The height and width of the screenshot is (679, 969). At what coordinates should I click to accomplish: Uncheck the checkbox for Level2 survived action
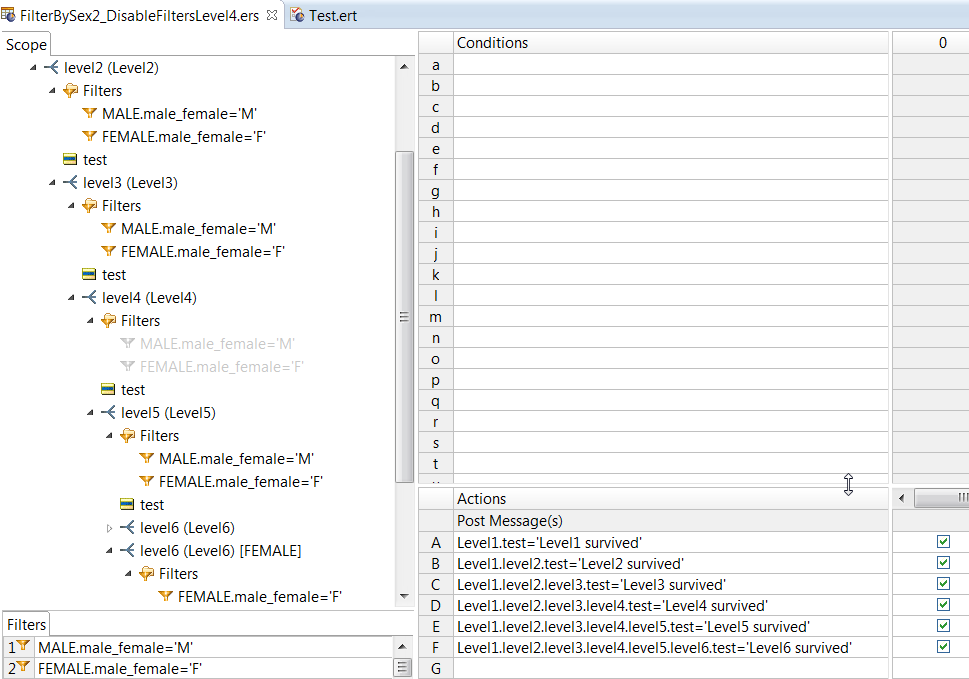(943, 563)
